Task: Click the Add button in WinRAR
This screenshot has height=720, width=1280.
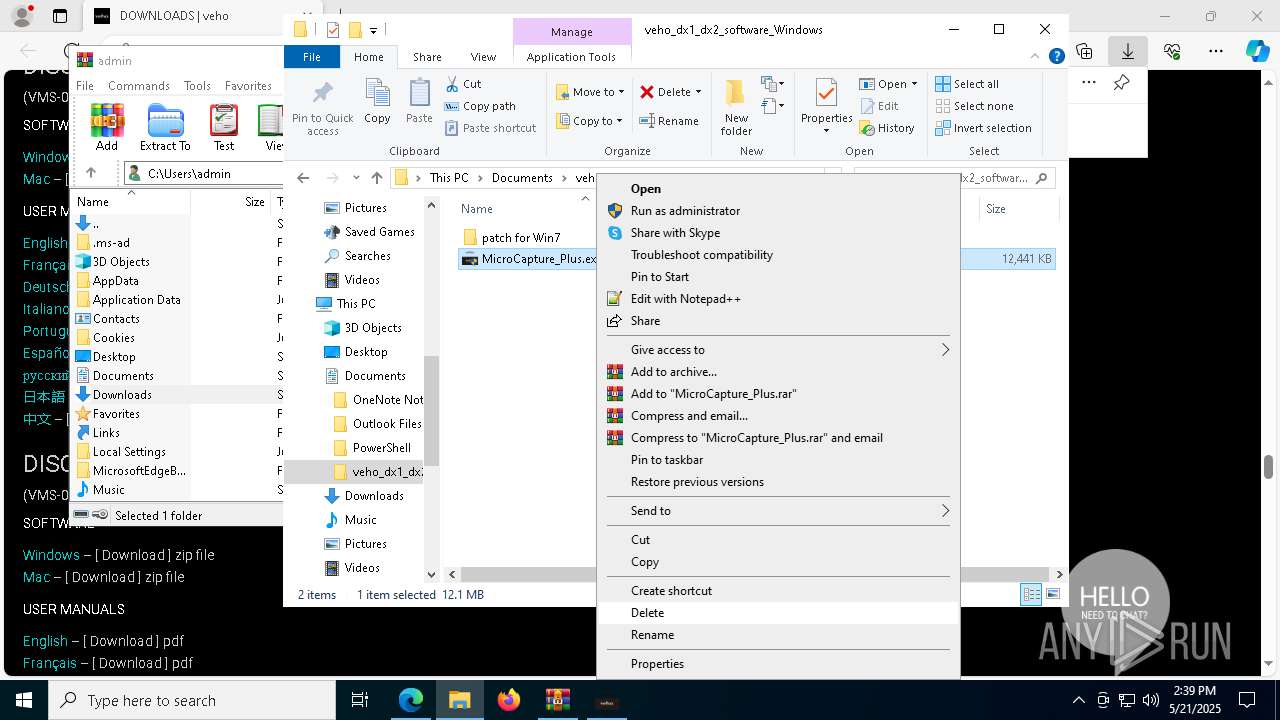Action: point(107,127)
